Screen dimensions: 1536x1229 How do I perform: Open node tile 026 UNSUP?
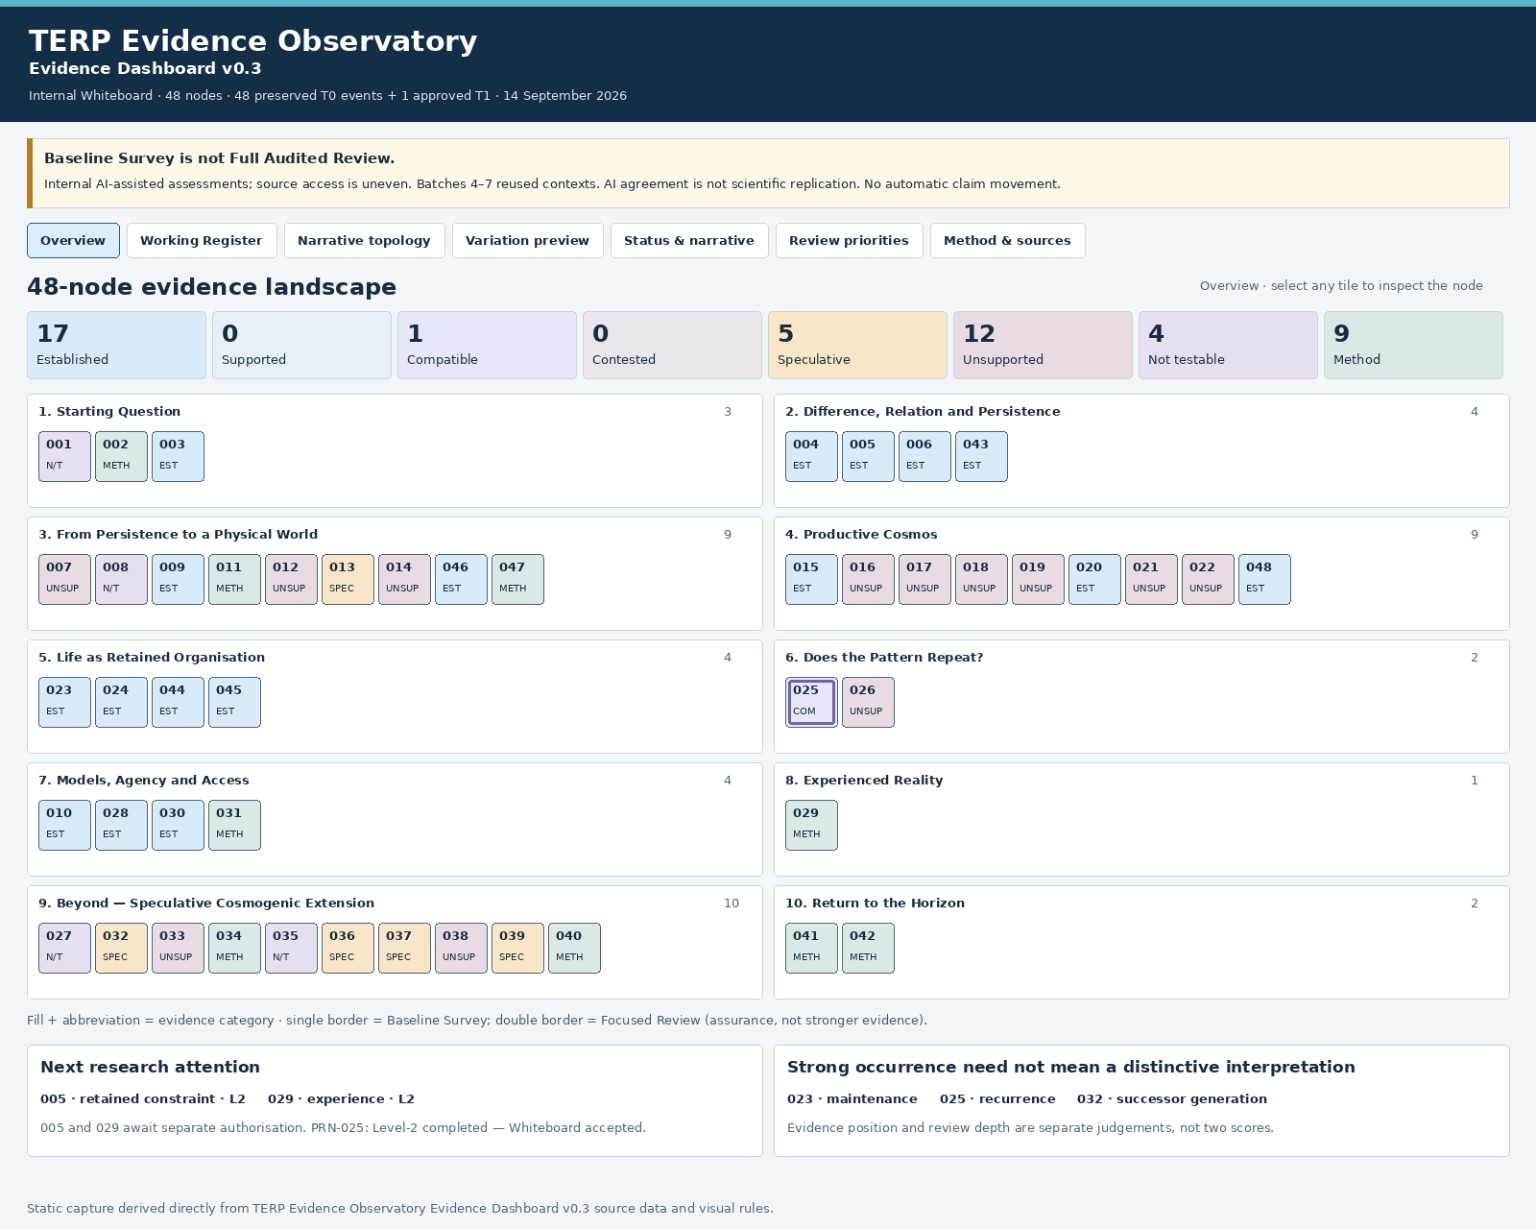tap(868, 702)
